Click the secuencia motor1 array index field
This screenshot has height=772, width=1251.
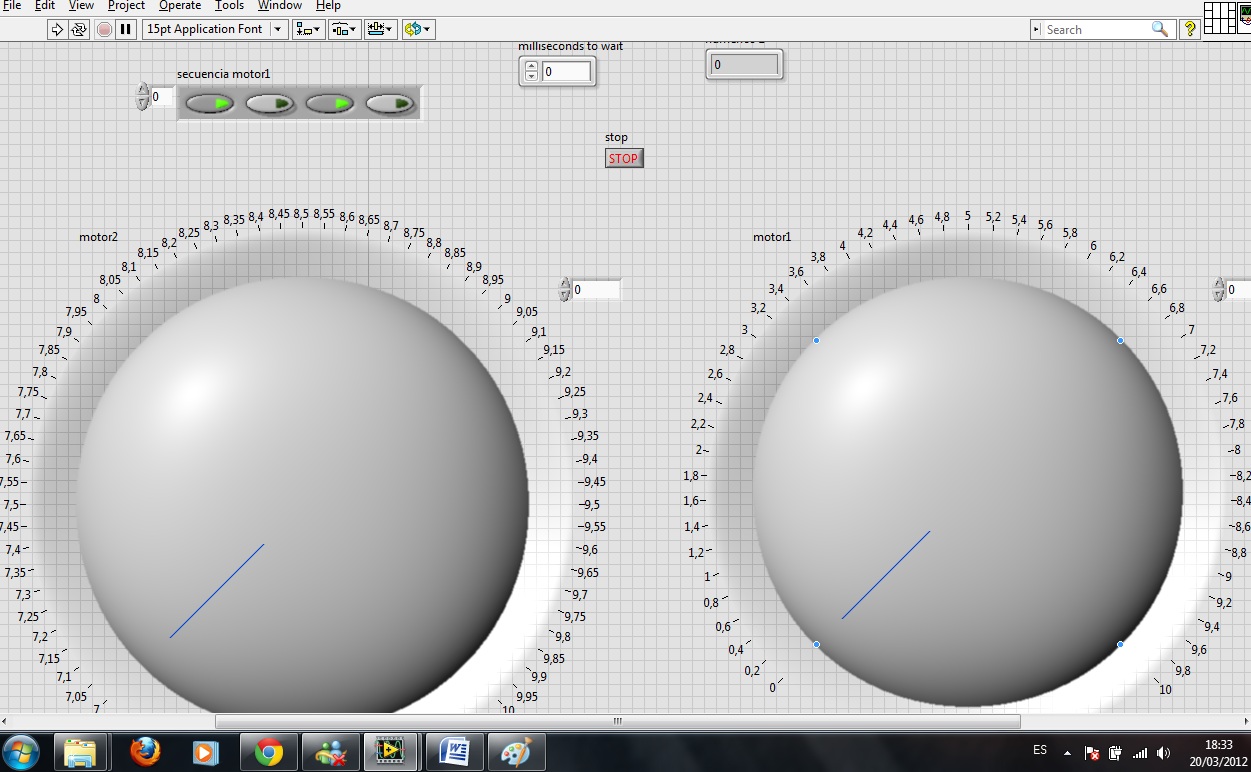point(161,97)
